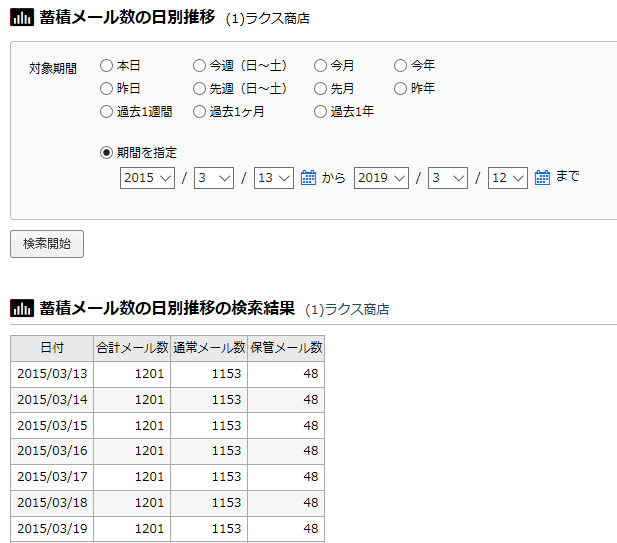Choose 今週（日～土） period option
Image resolution: width=617 pixels, height=543 pixels.
(200, 65)
